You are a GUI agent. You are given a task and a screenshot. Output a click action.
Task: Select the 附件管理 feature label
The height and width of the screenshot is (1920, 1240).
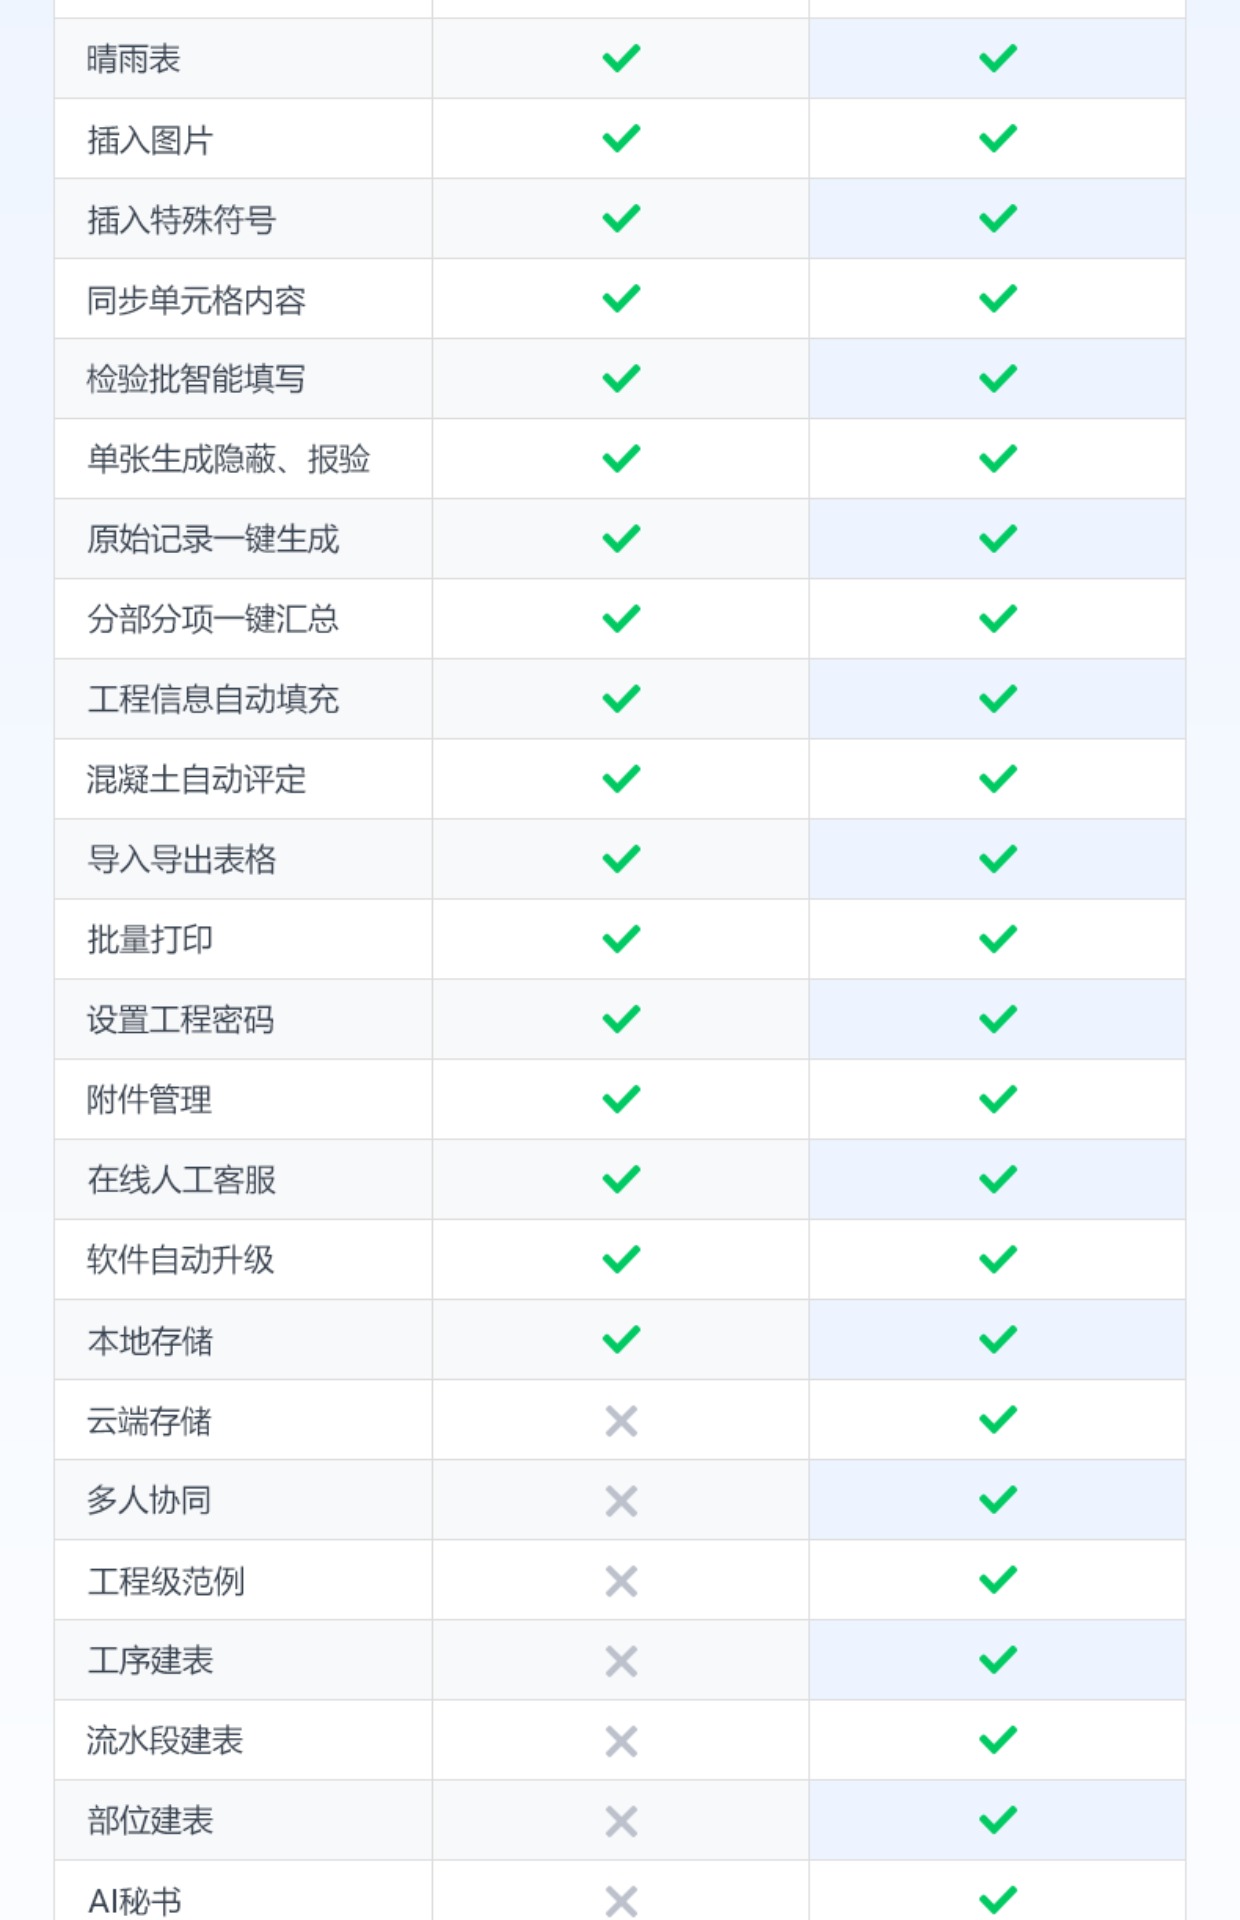coord(150,1100)
